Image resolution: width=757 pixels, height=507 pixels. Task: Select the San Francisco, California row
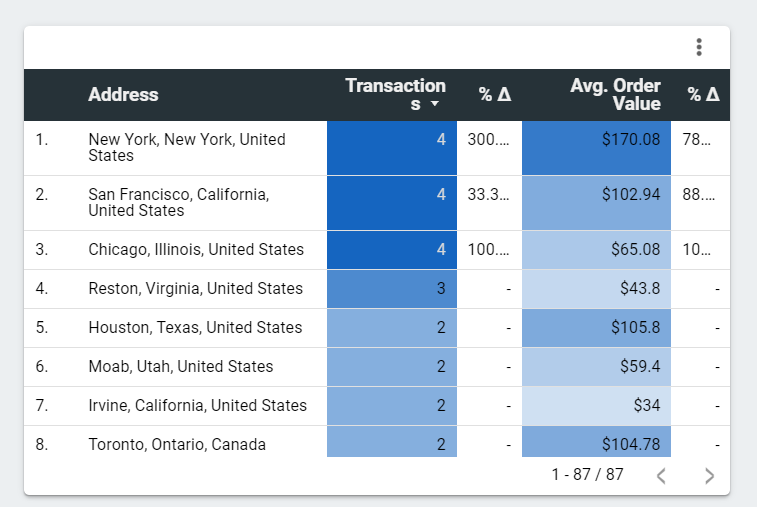tap(178, 203)
